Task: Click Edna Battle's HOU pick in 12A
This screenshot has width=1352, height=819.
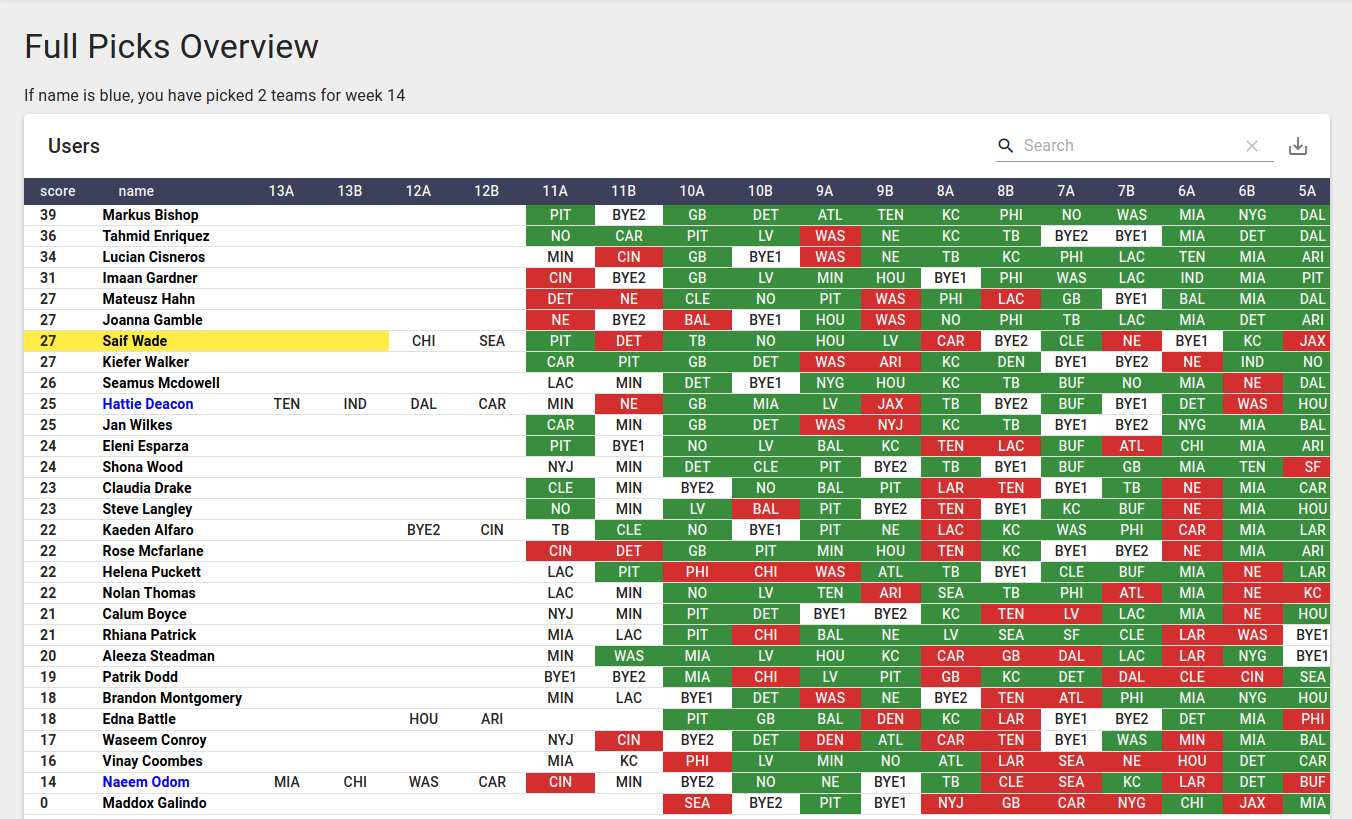Action: 424,719
